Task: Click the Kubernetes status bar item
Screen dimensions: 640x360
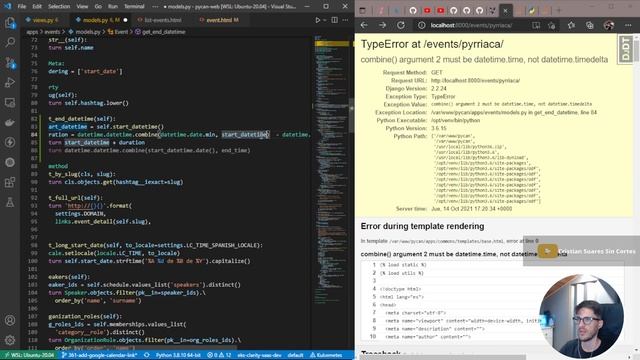Action: (x=326, y=356)
